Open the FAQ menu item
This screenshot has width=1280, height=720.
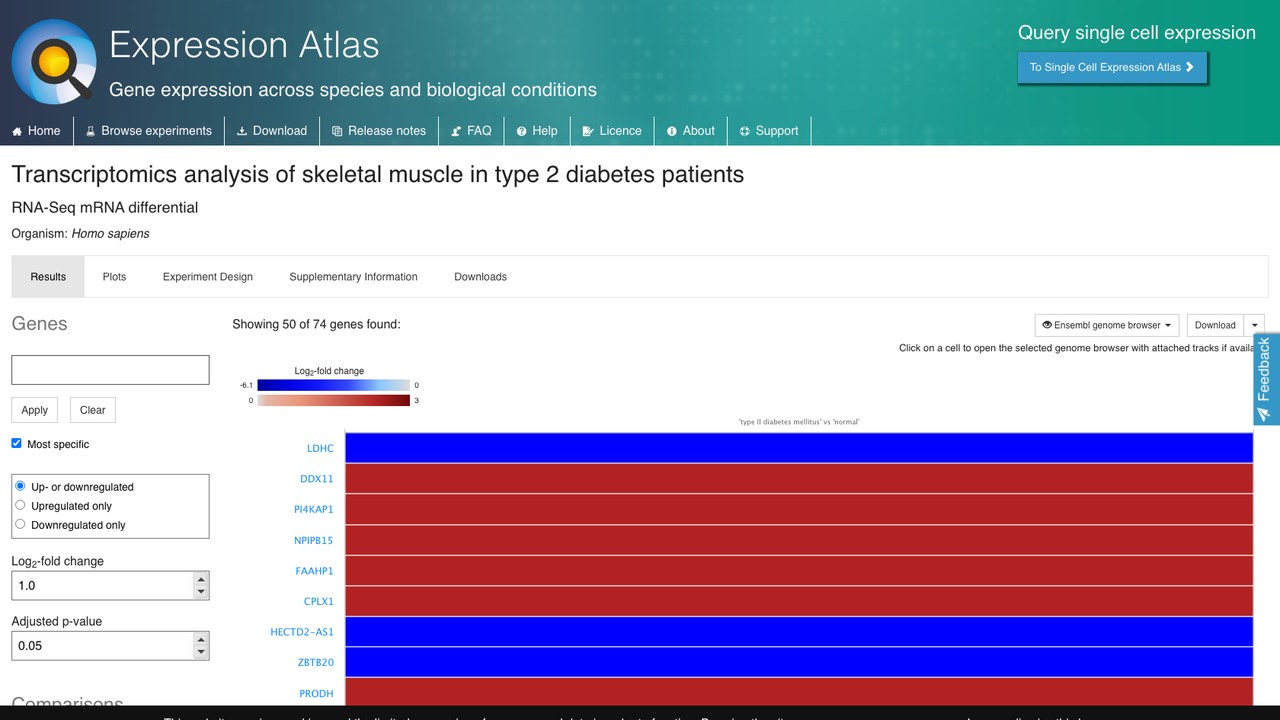[x=471, y=131]
